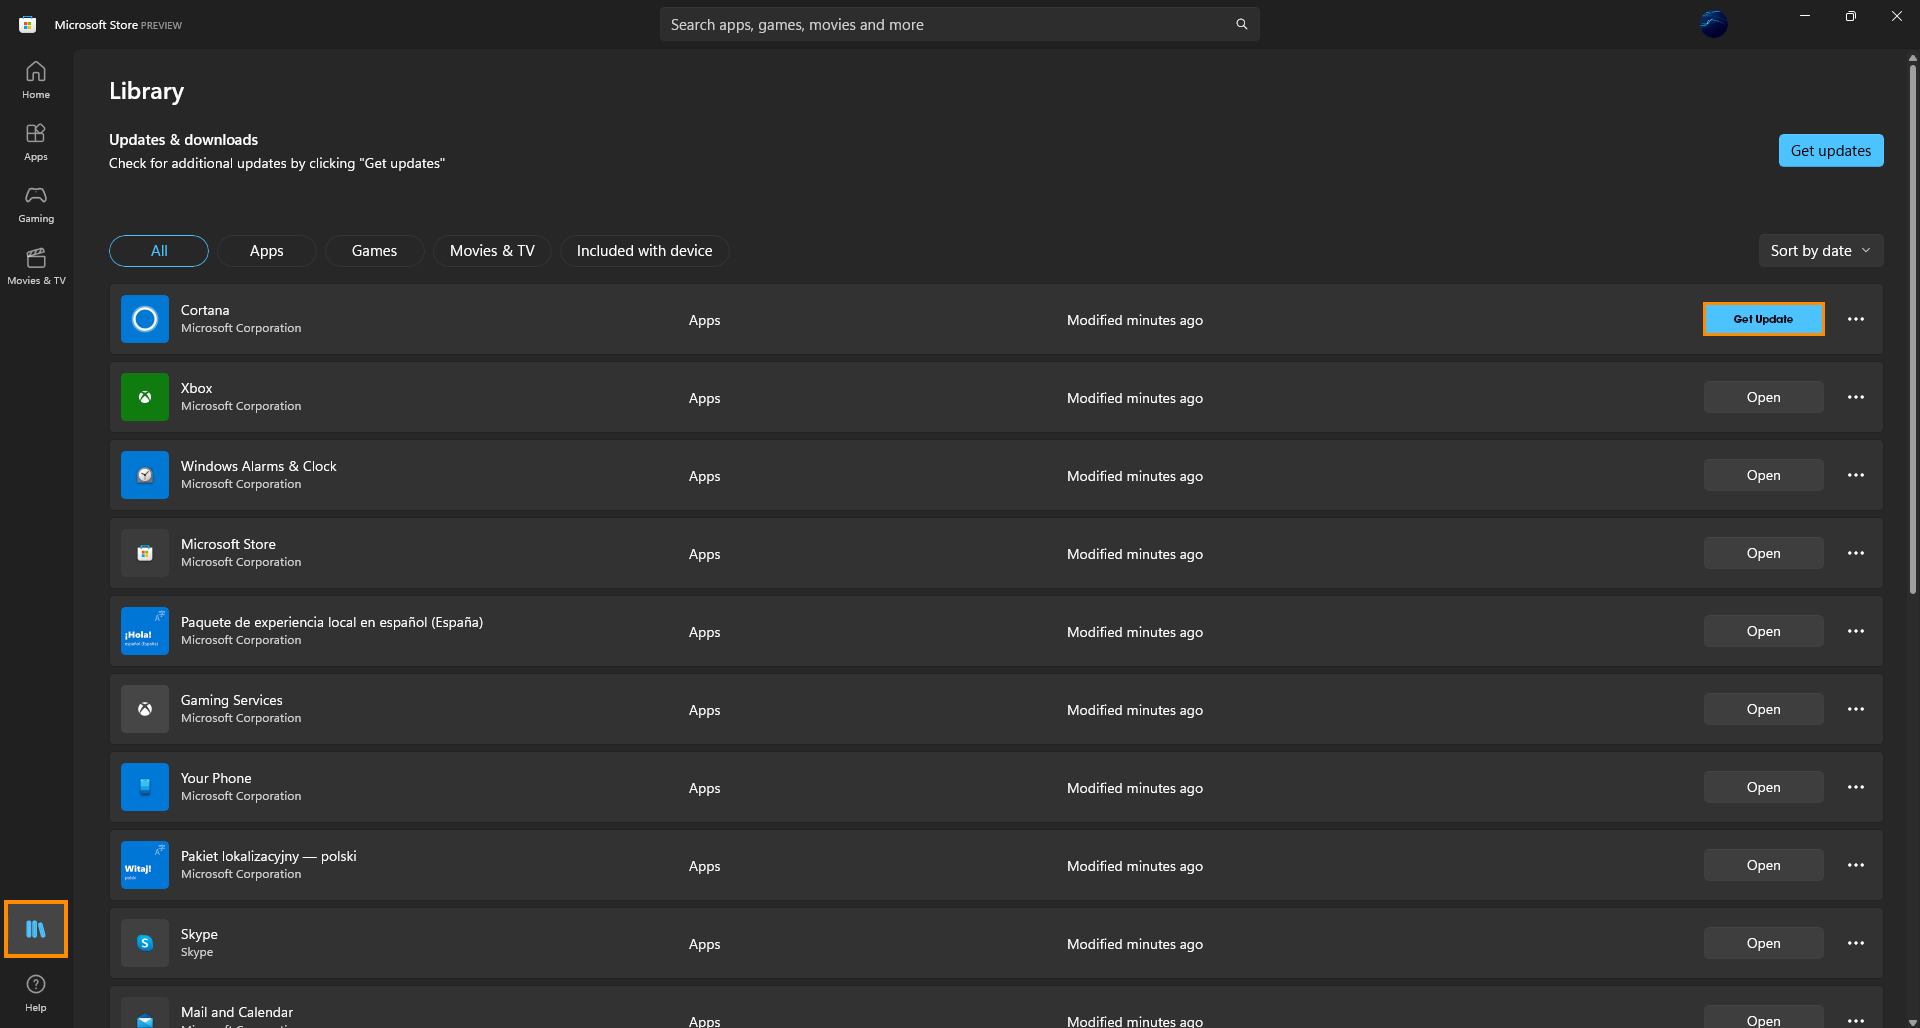
Task: Click the Microsoft Store logo icon
Action: [28, 24]
